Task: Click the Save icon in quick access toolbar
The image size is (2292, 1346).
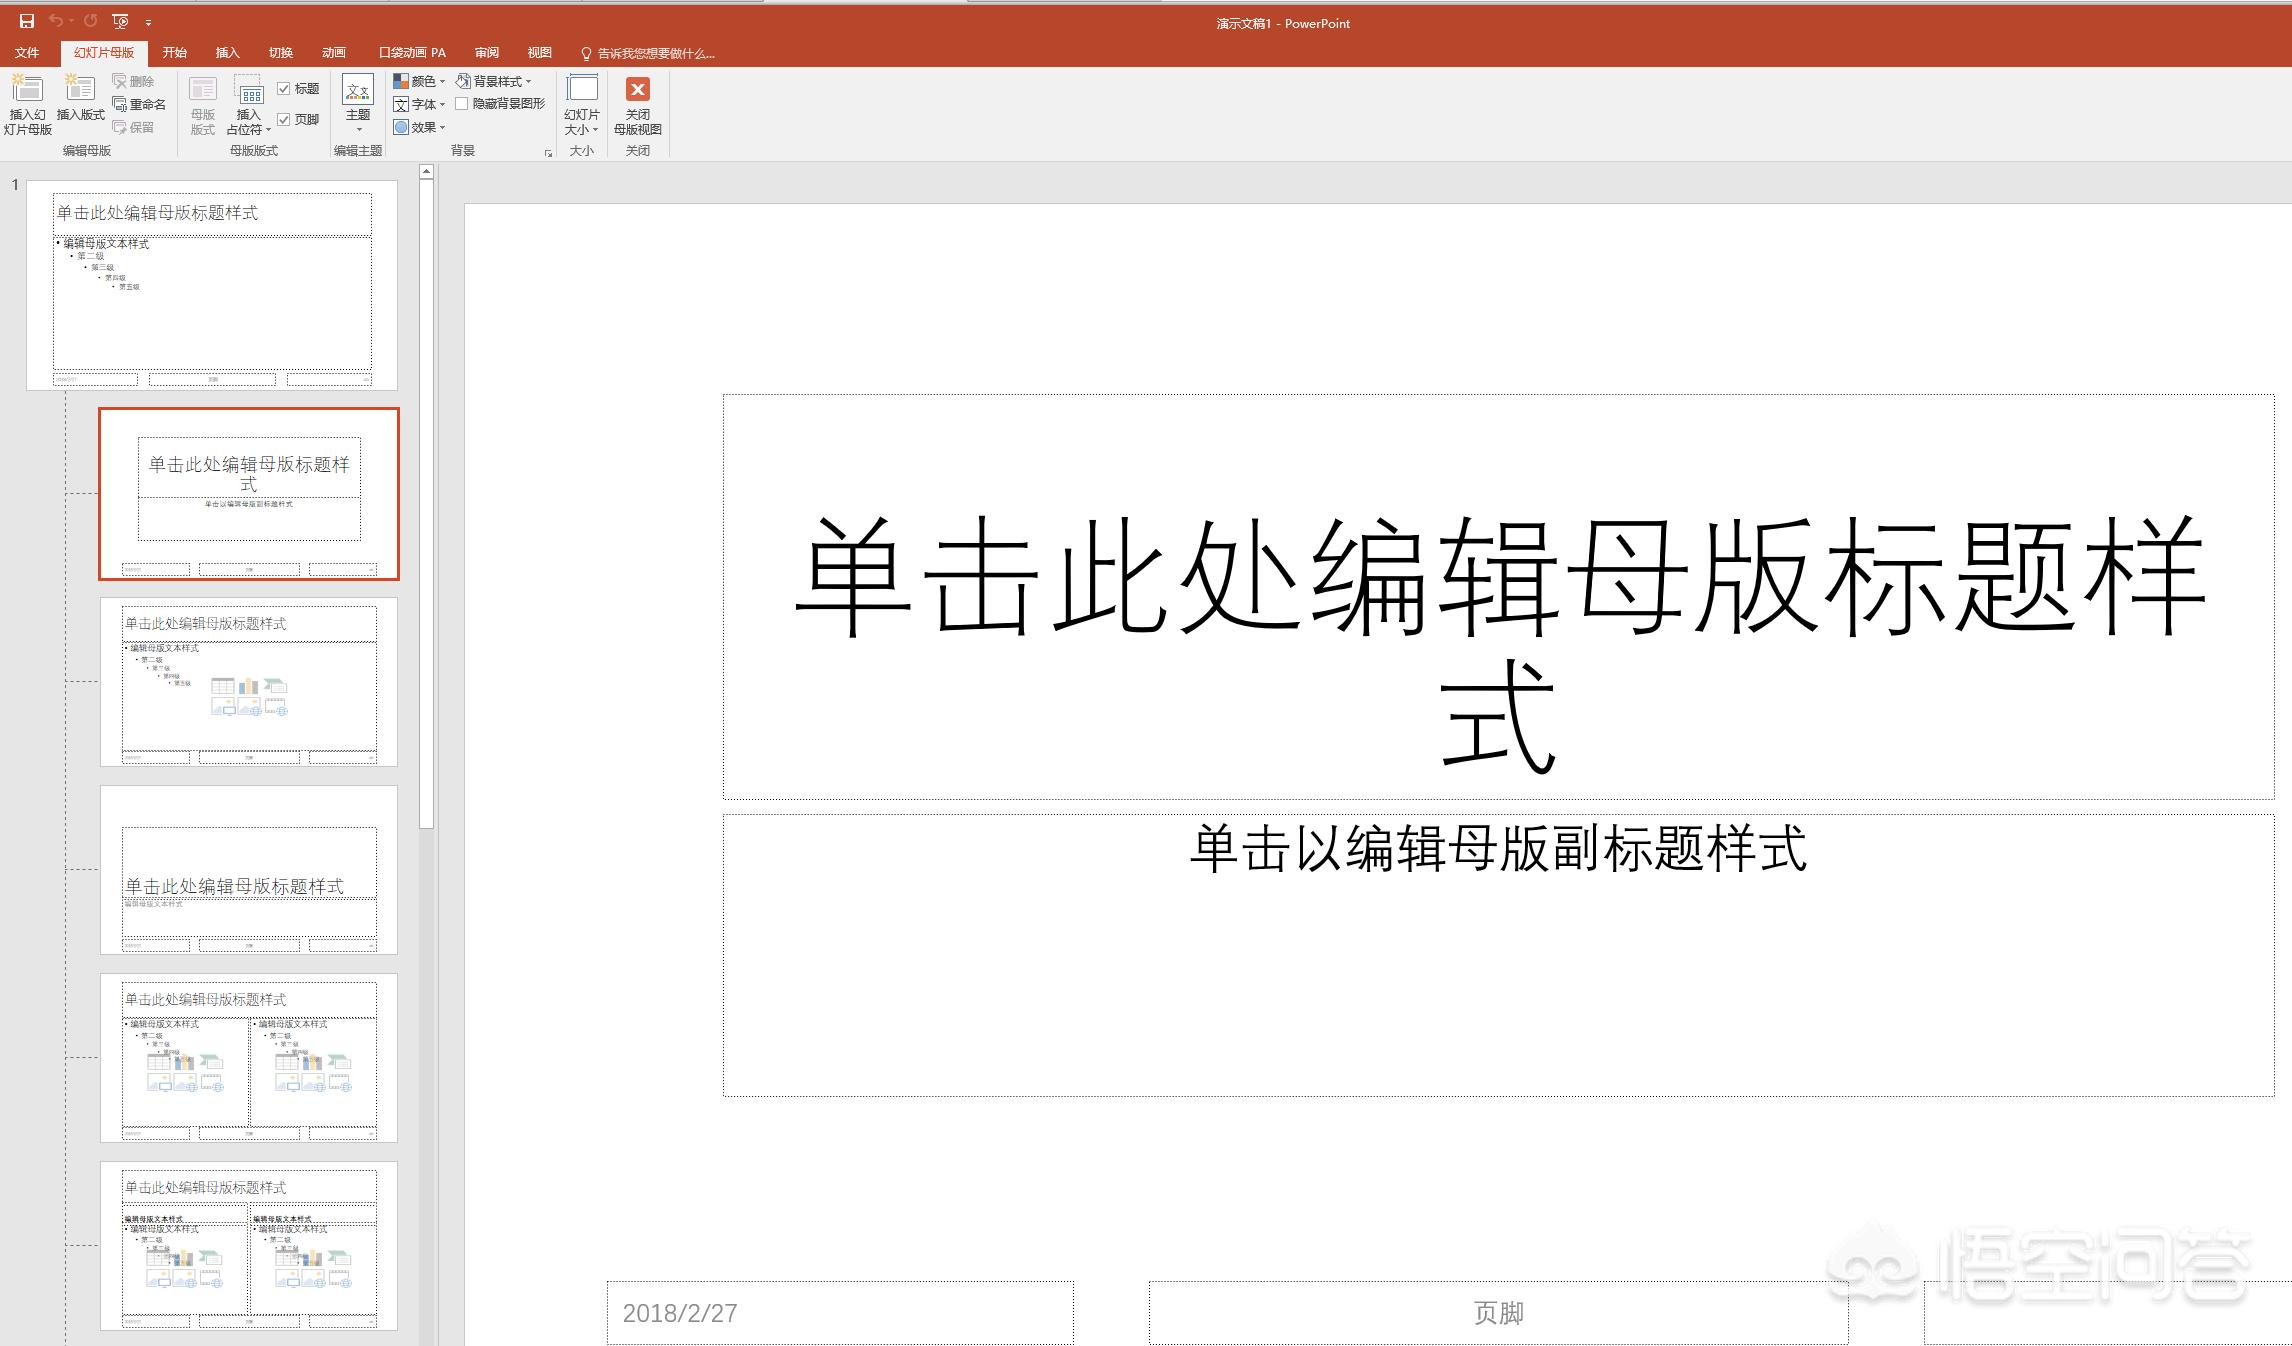Action: coord(28,20)
